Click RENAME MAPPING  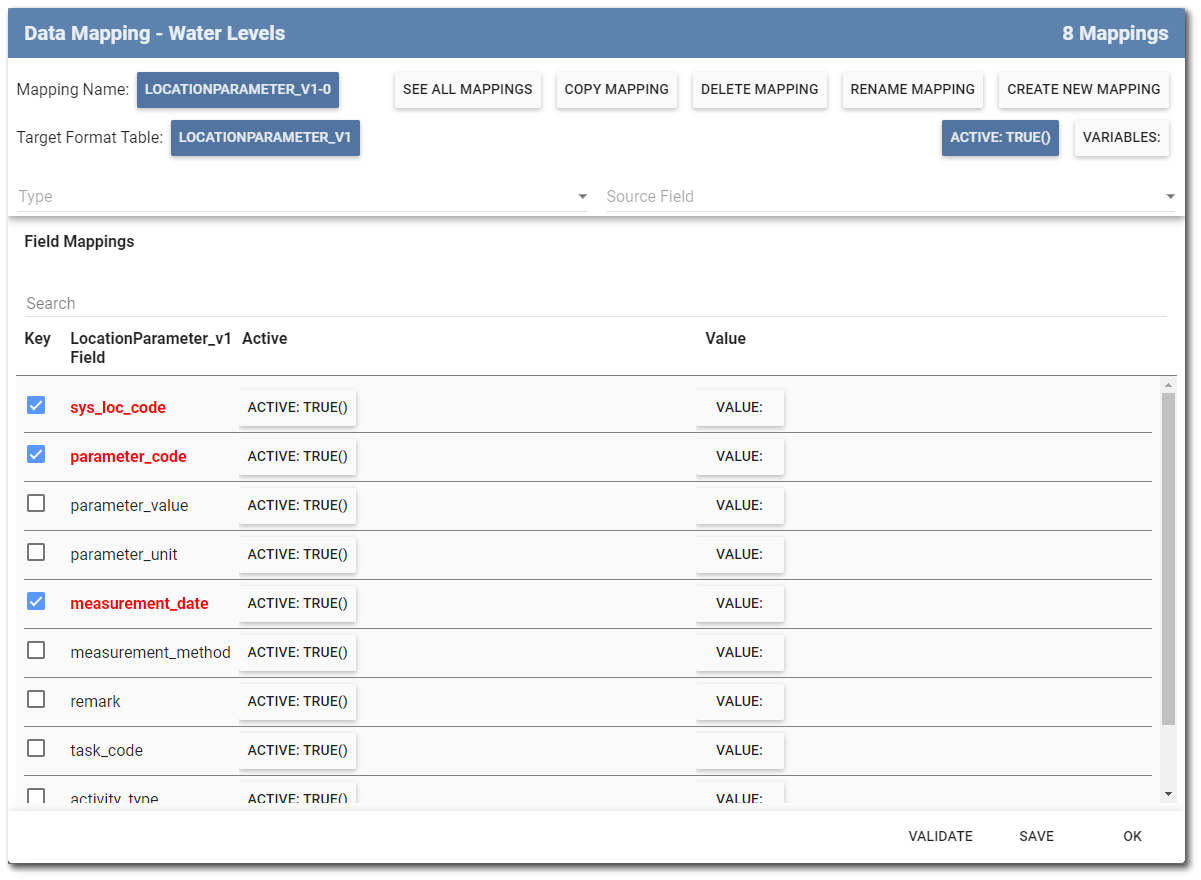912,89
